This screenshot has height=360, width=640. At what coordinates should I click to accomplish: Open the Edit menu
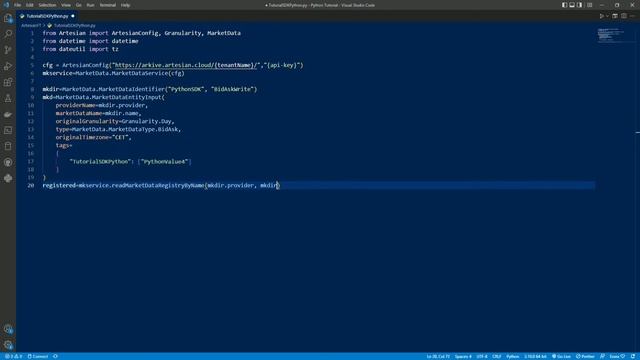pyautogui.click(x=29, y=5)
